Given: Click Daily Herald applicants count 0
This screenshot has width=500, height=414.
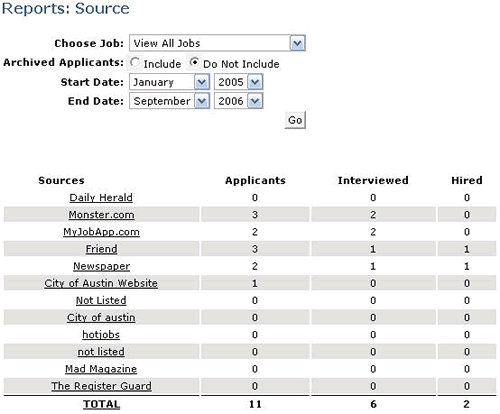Looking at the screenshot, I should pos(255,198).
